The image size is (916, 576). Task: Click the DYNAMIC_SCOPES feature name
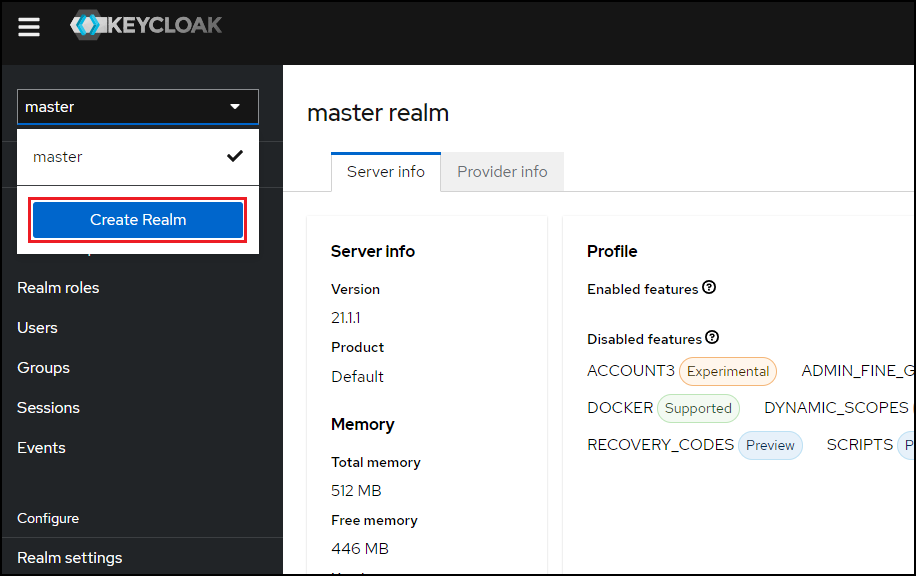(x=836, y=408)
